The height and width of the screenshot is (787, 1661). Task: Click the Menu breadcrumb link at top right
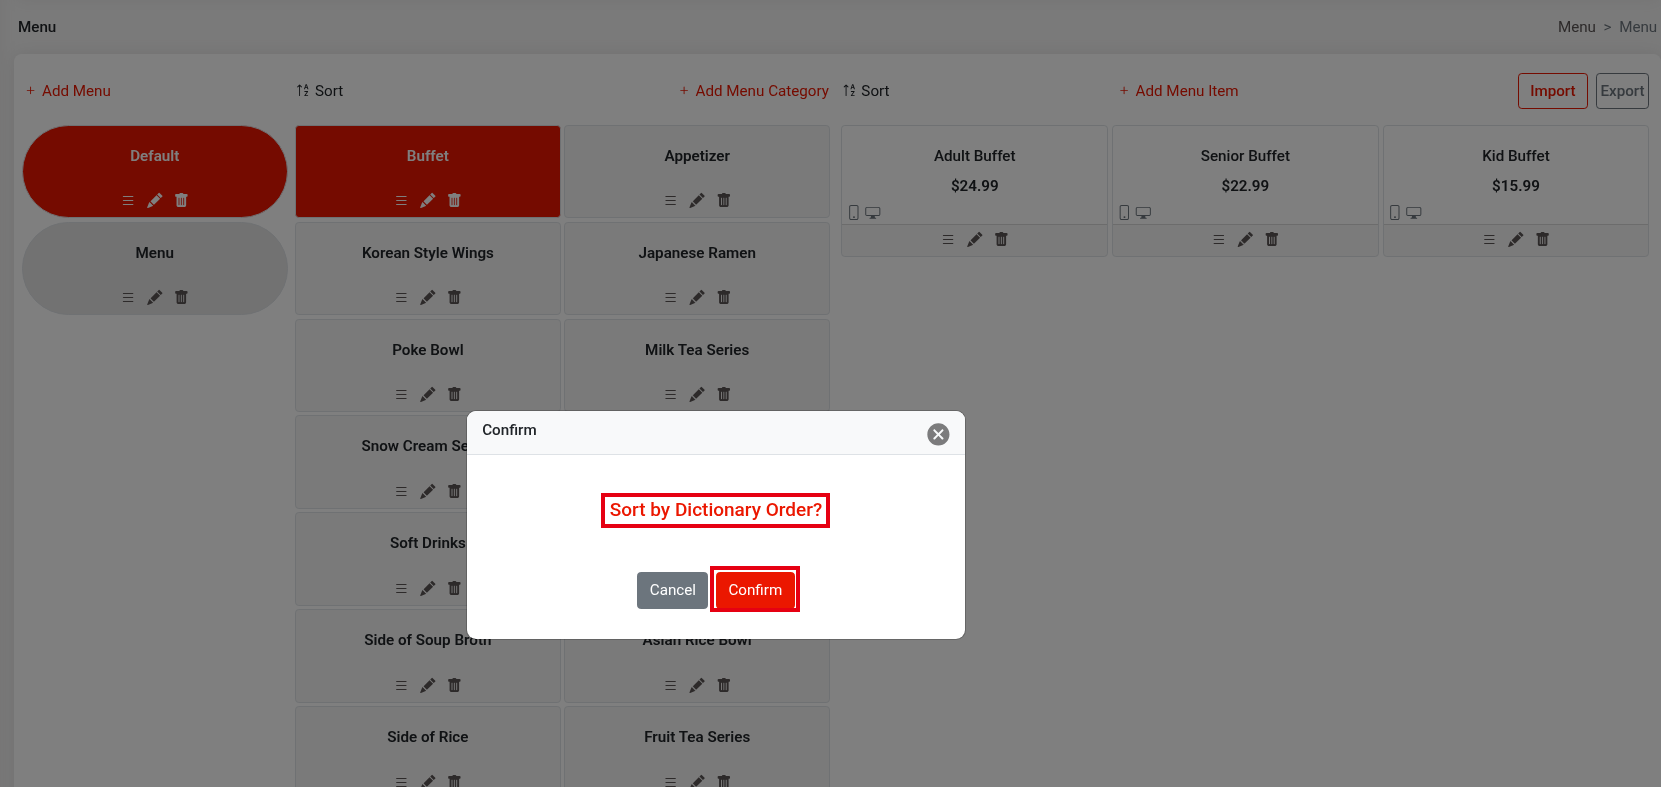click(1576, 27)
